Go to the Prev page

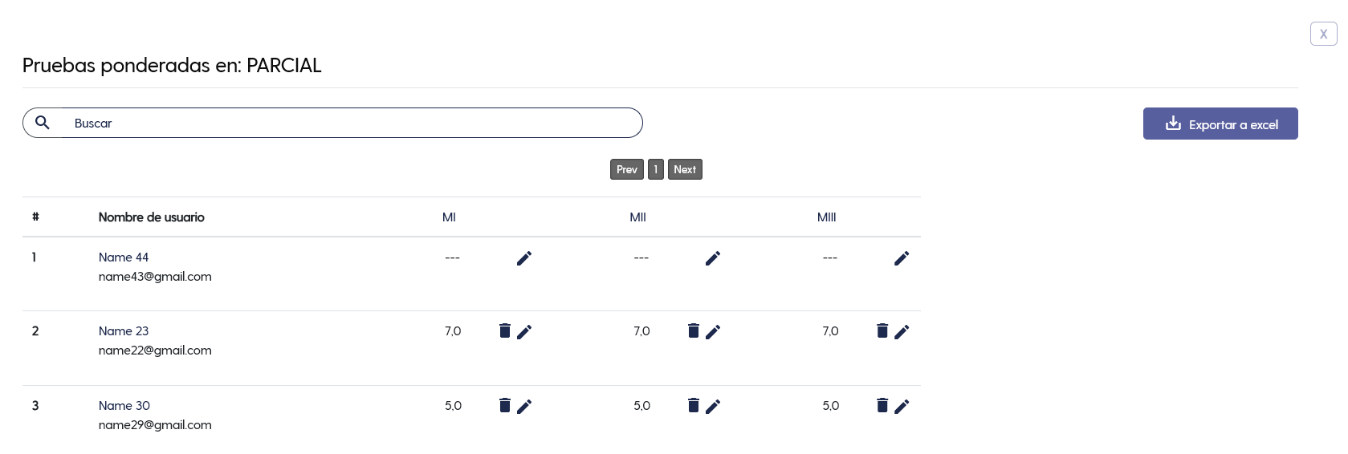click(627, 169)
